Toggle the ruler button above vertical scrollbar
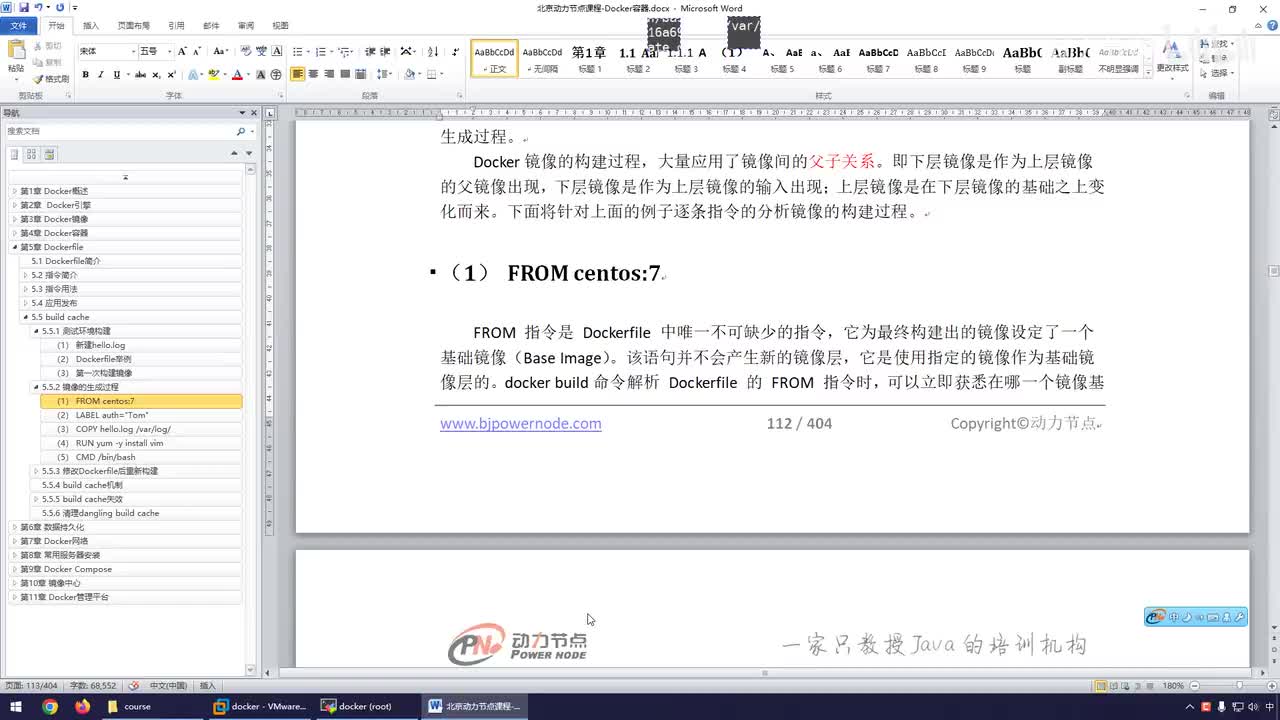Viewport: 1280px width, 720px height. pyautogui.click(x=1273, y=113)
